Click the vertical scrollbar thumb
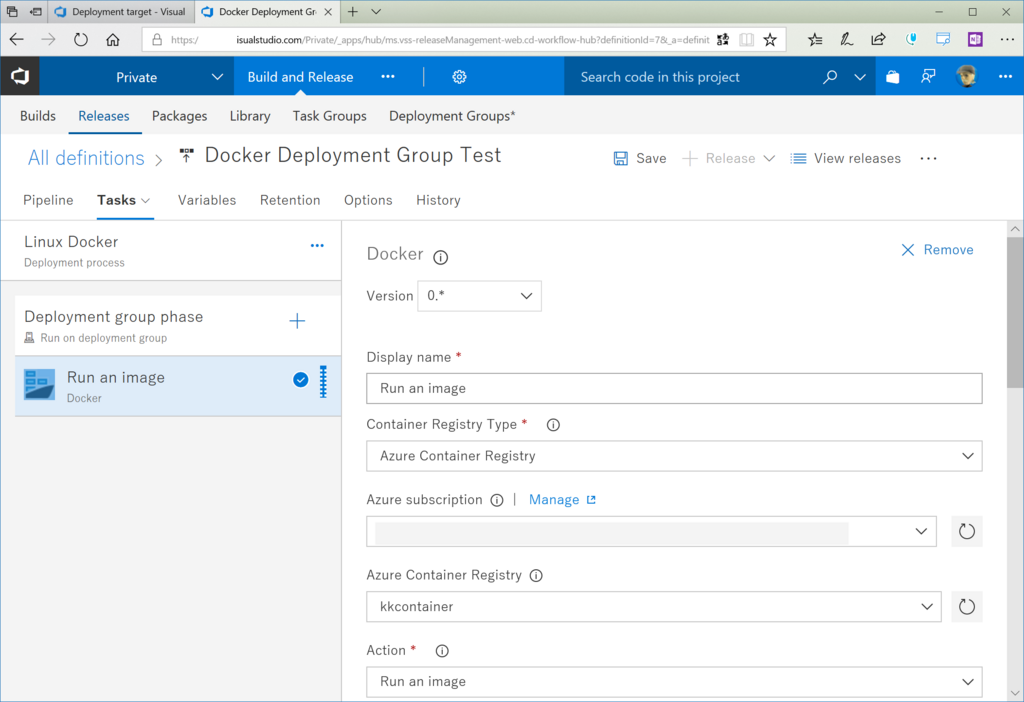Image resolution: width=1024 pixels, height=702 pixels. pyautogui.click(x=1015, y=313)
